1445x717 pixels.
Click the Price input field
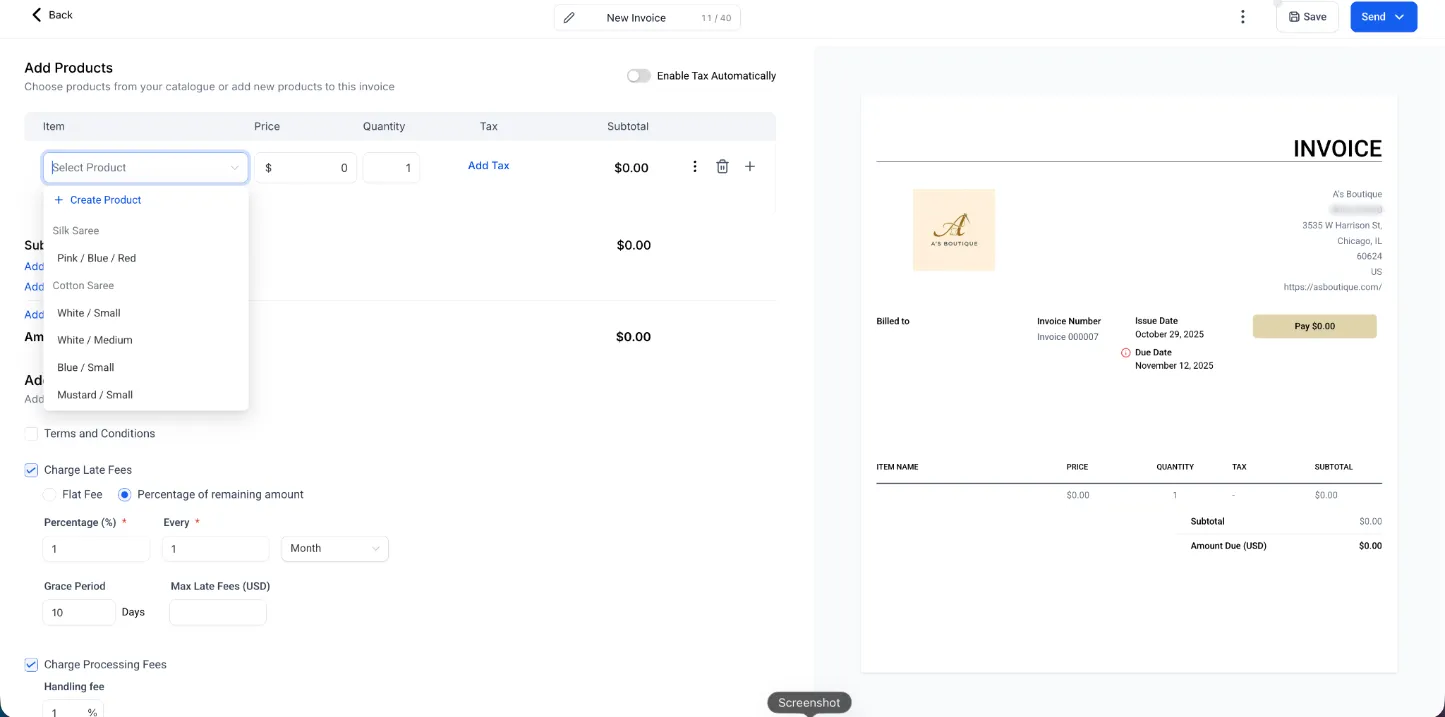[305, 168]
